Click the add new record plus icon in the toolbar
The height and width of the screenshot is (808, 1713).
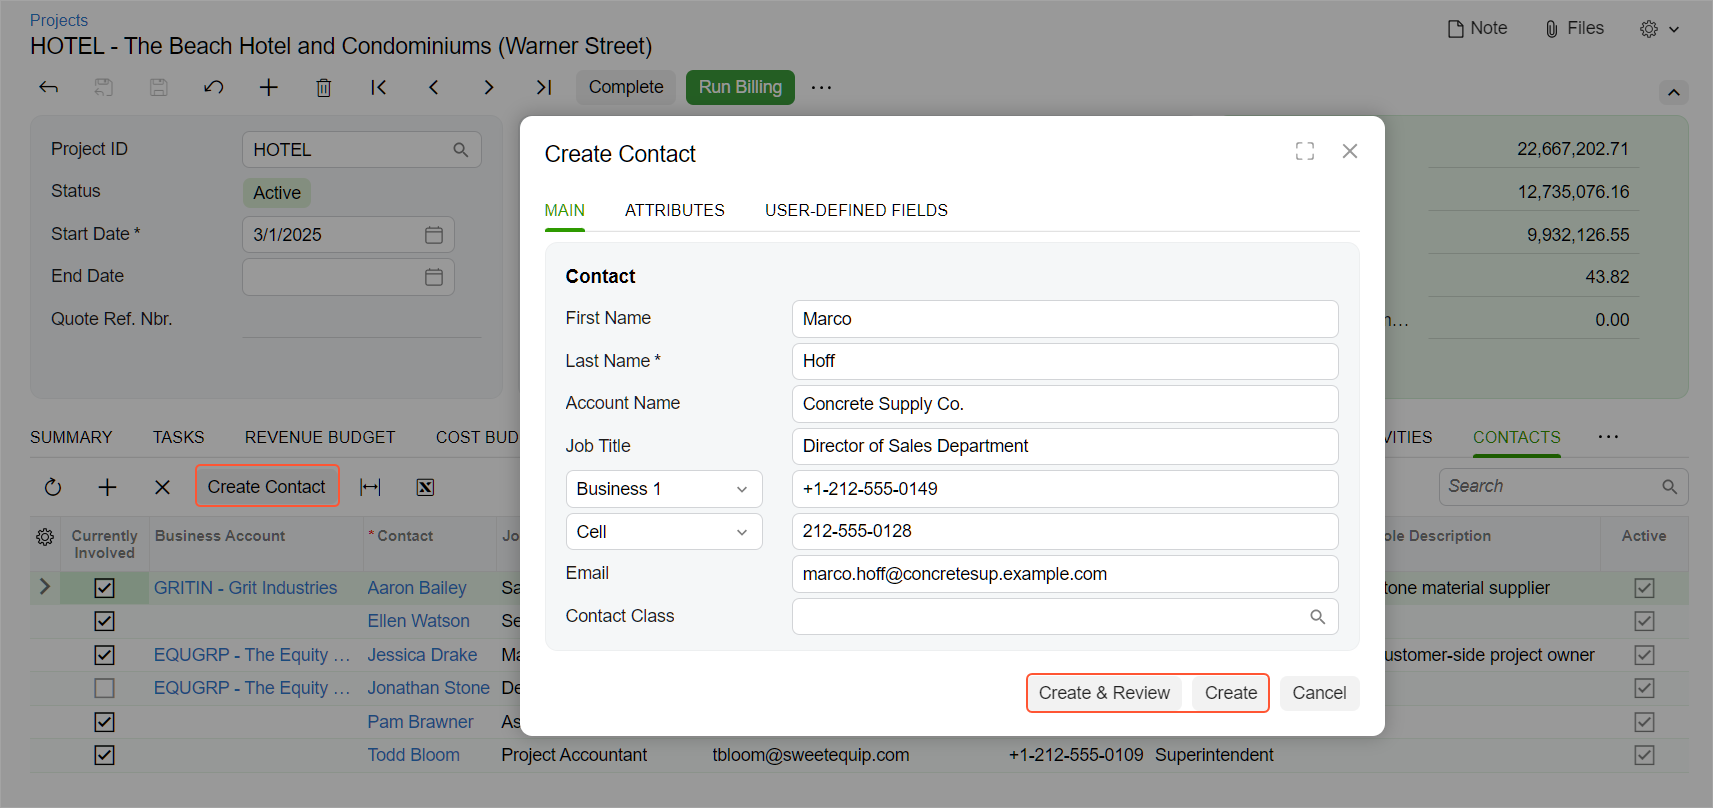click(x=268, y=88)
